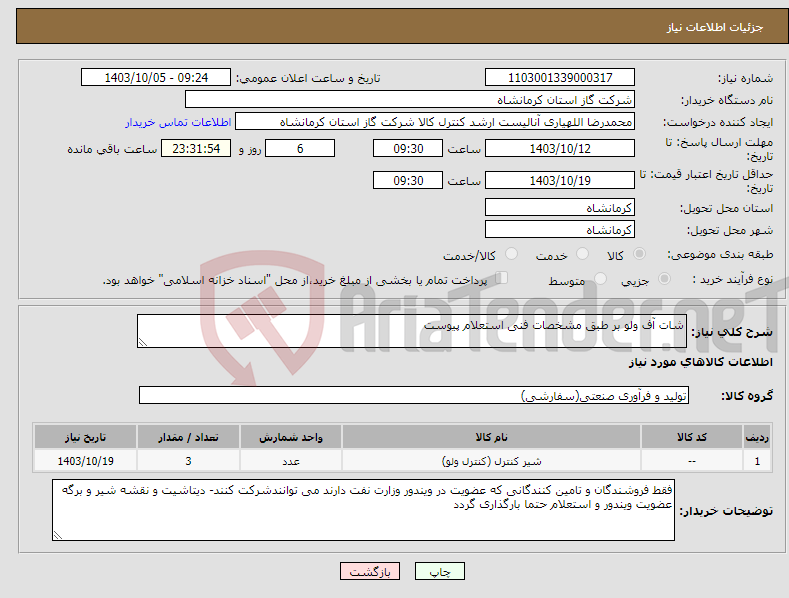Click the response deadline time 09:30
Viewport: 789px width, 598px height.
[408, 148]
